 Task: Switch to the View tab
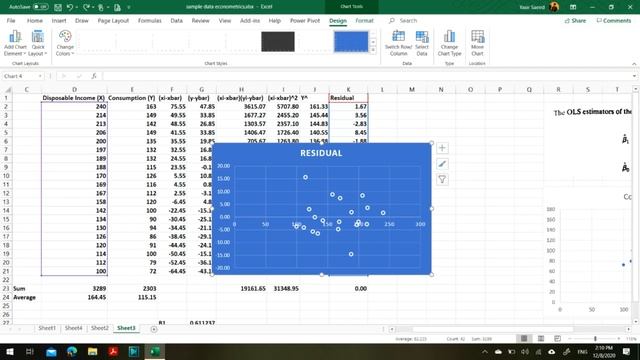coord(224,20)
